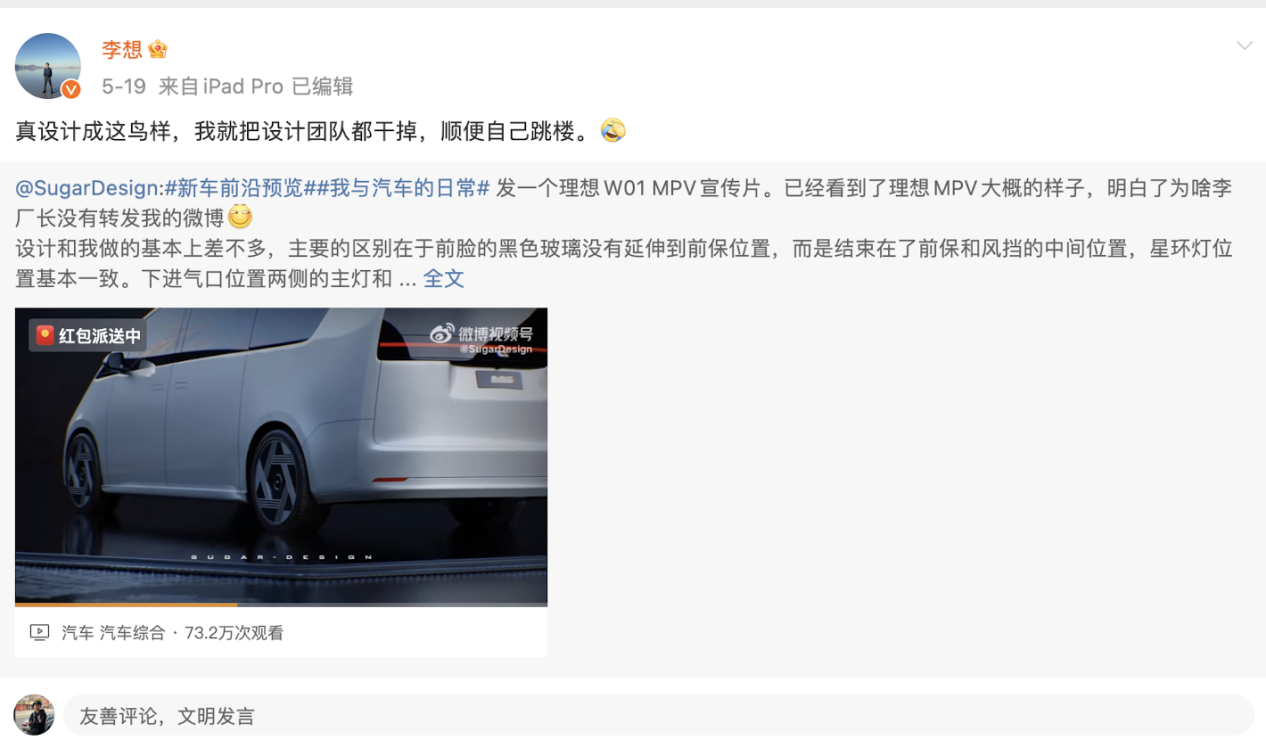1266x740 pixels.
Task: Click the smiling emoji in the reposted text
Action: [x=240, y=216]
